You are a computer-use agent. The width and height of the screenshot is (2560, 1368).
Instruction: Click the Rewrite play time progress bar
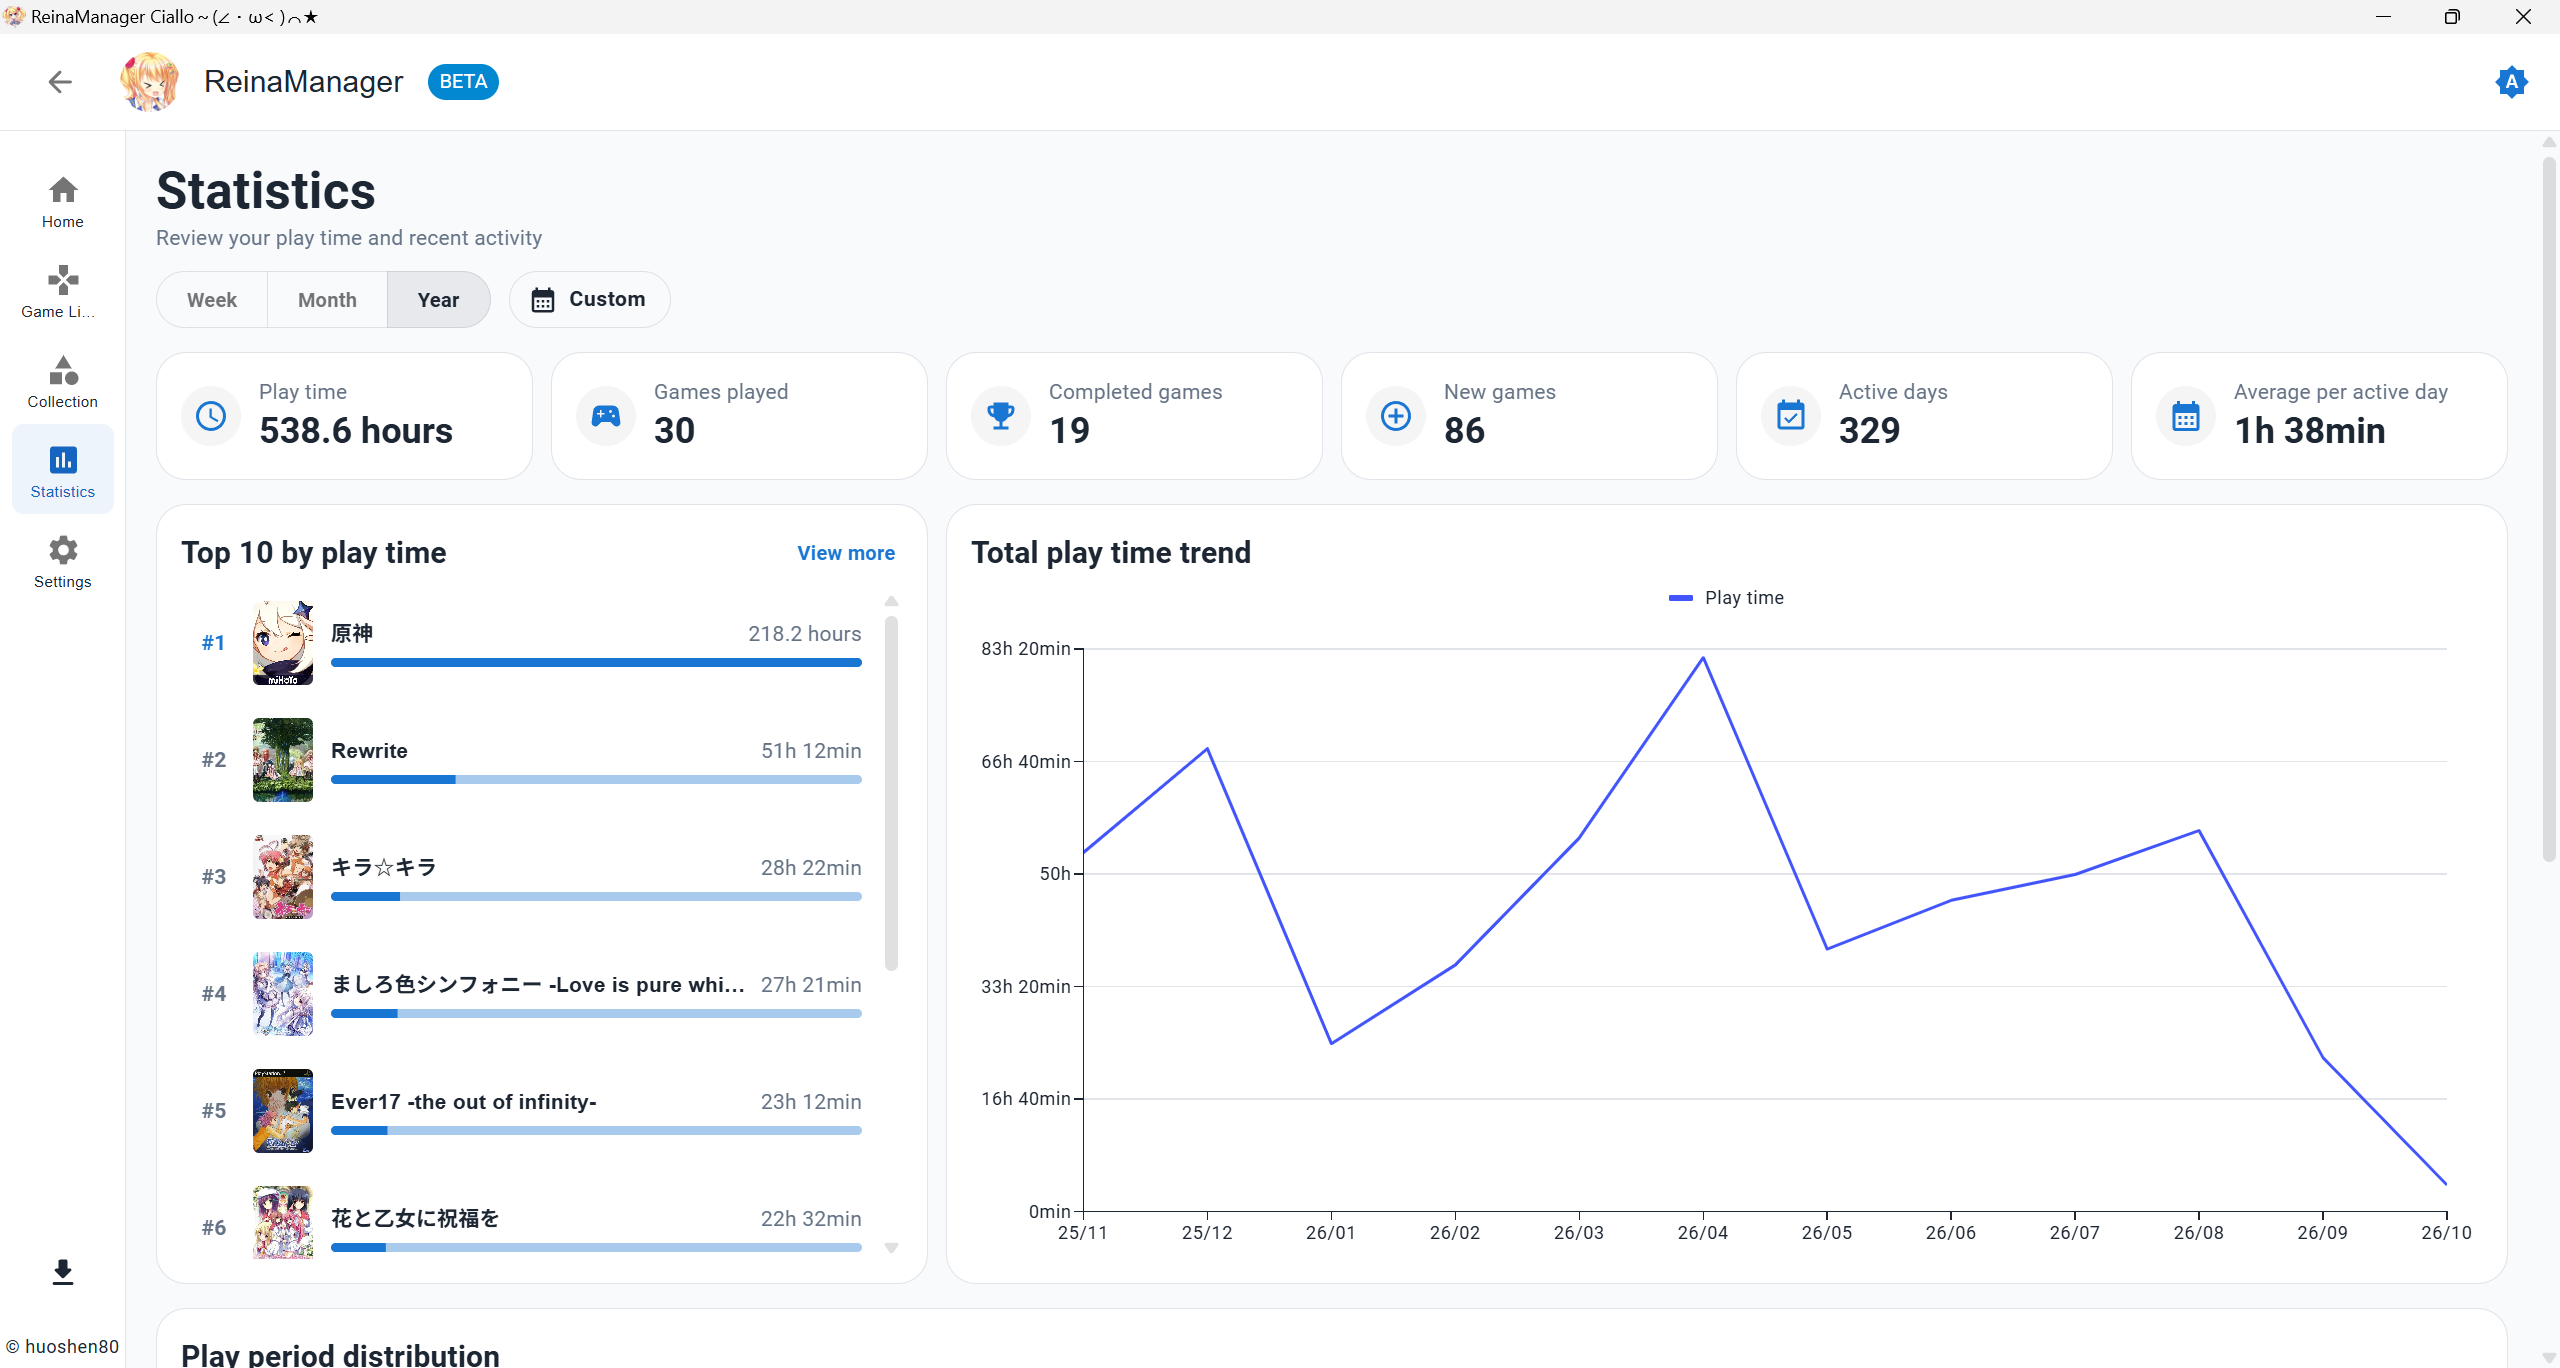[596, 780]
